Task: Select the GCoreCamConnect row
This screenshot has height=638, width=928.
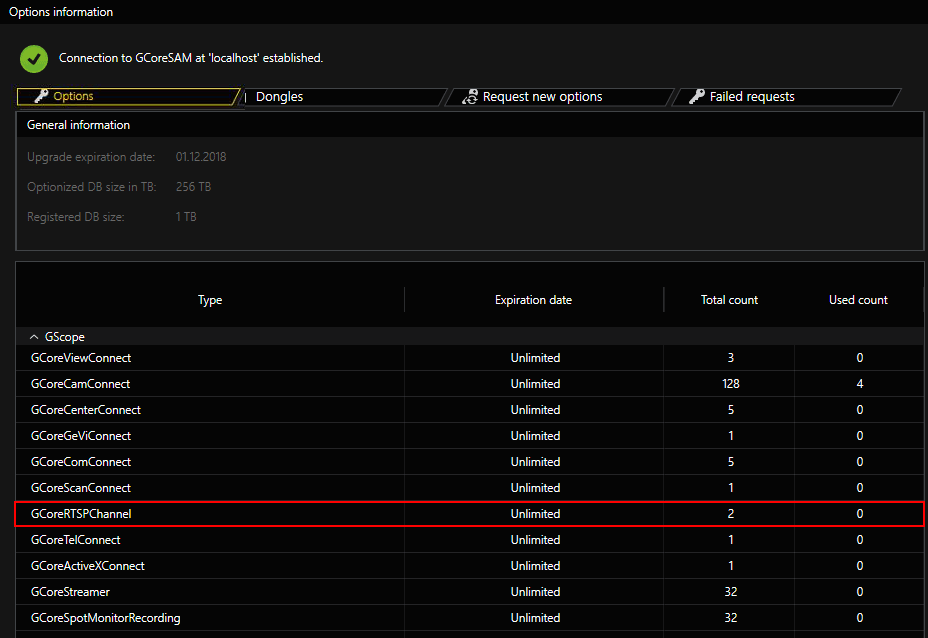Action: click(469, 384)
